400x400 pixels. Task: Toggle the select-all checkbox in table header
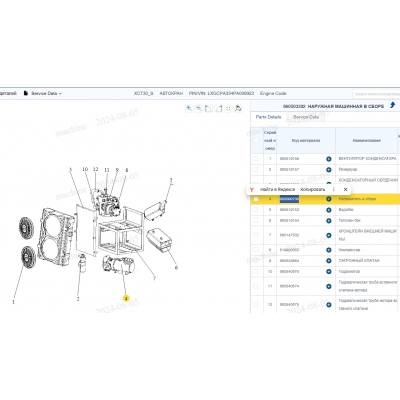[256, 140]
